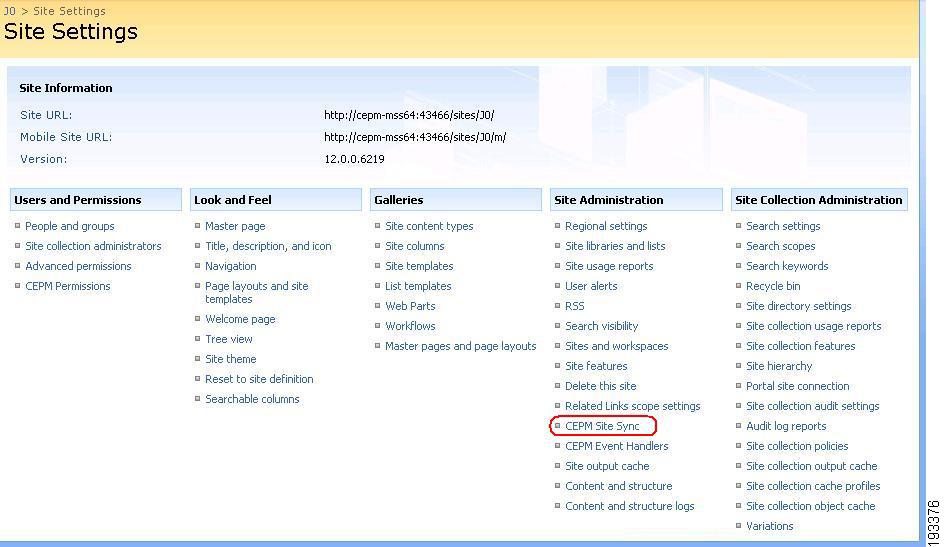Open Search keywords link

click(x=787, y=266)
